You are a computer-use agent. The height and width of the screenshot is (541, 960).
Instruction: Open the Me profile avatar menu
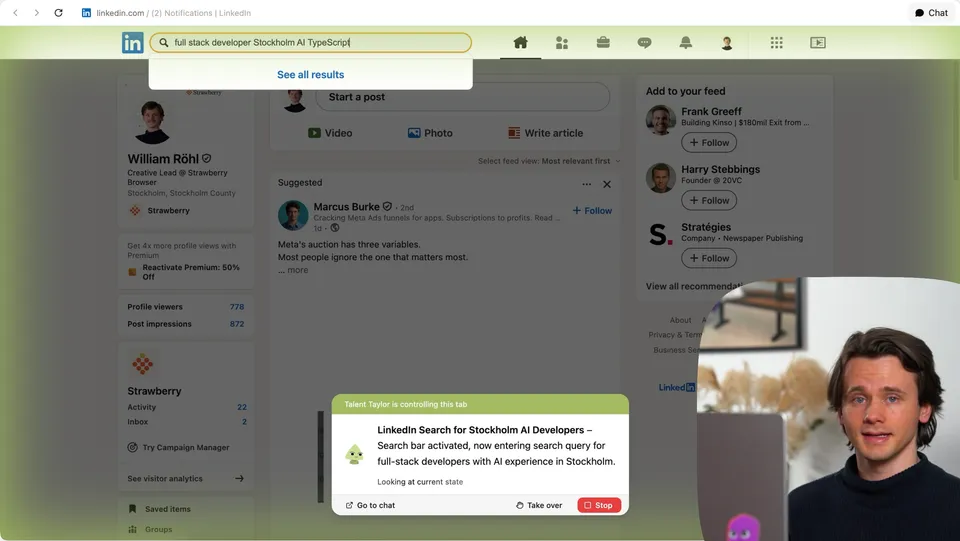coord(727,43)
